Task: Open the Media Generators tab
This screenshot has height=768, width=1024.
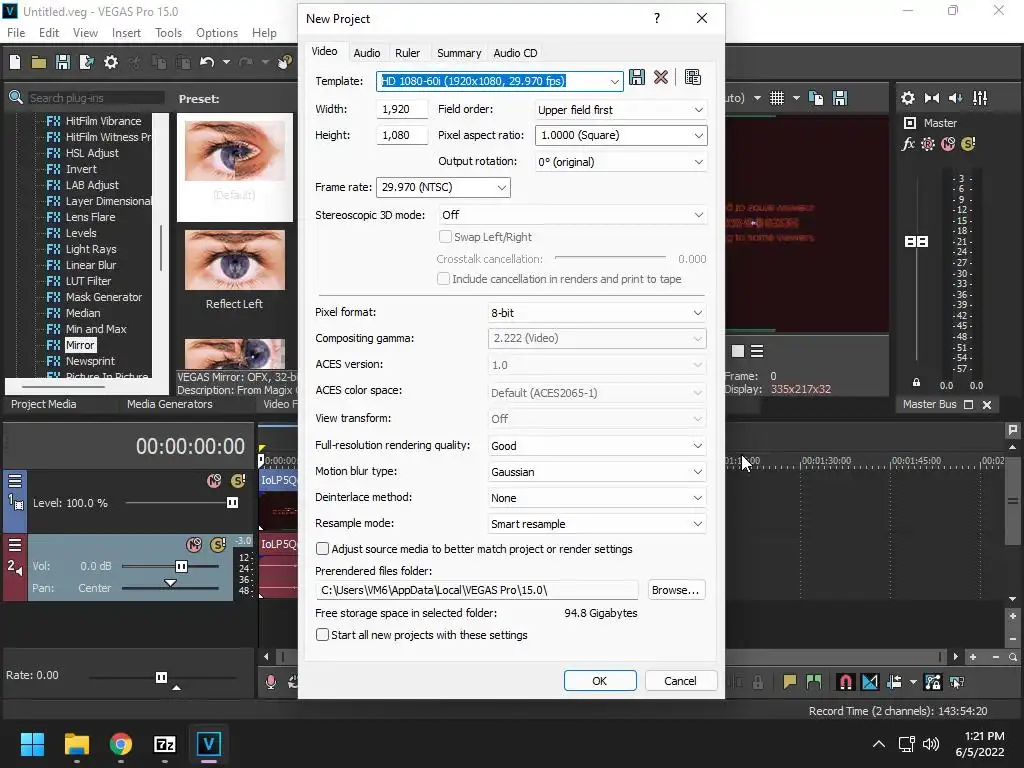Action: click(x=170, y=404)
